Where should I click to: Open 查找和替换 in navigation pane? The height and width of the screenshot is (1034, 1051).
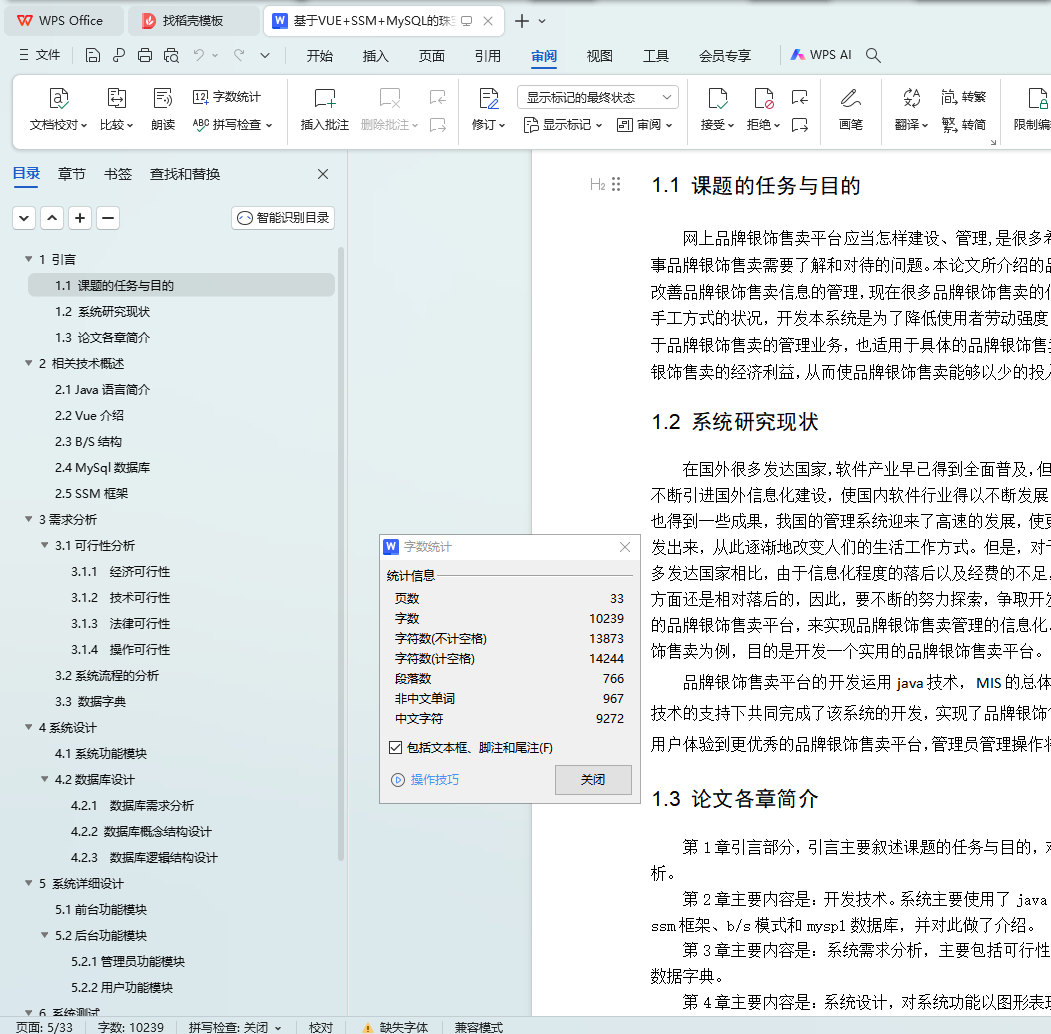pos(185,174)
